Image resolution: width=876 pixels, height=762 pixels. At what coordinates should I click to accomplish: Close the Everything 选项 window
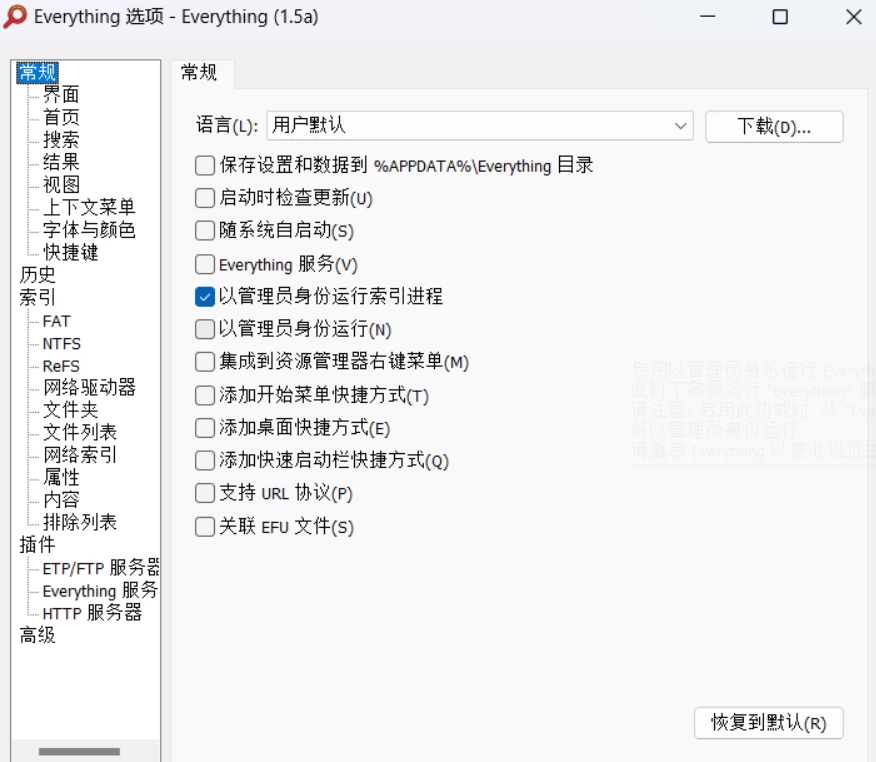pyautogui.click(x=854, y=17)
